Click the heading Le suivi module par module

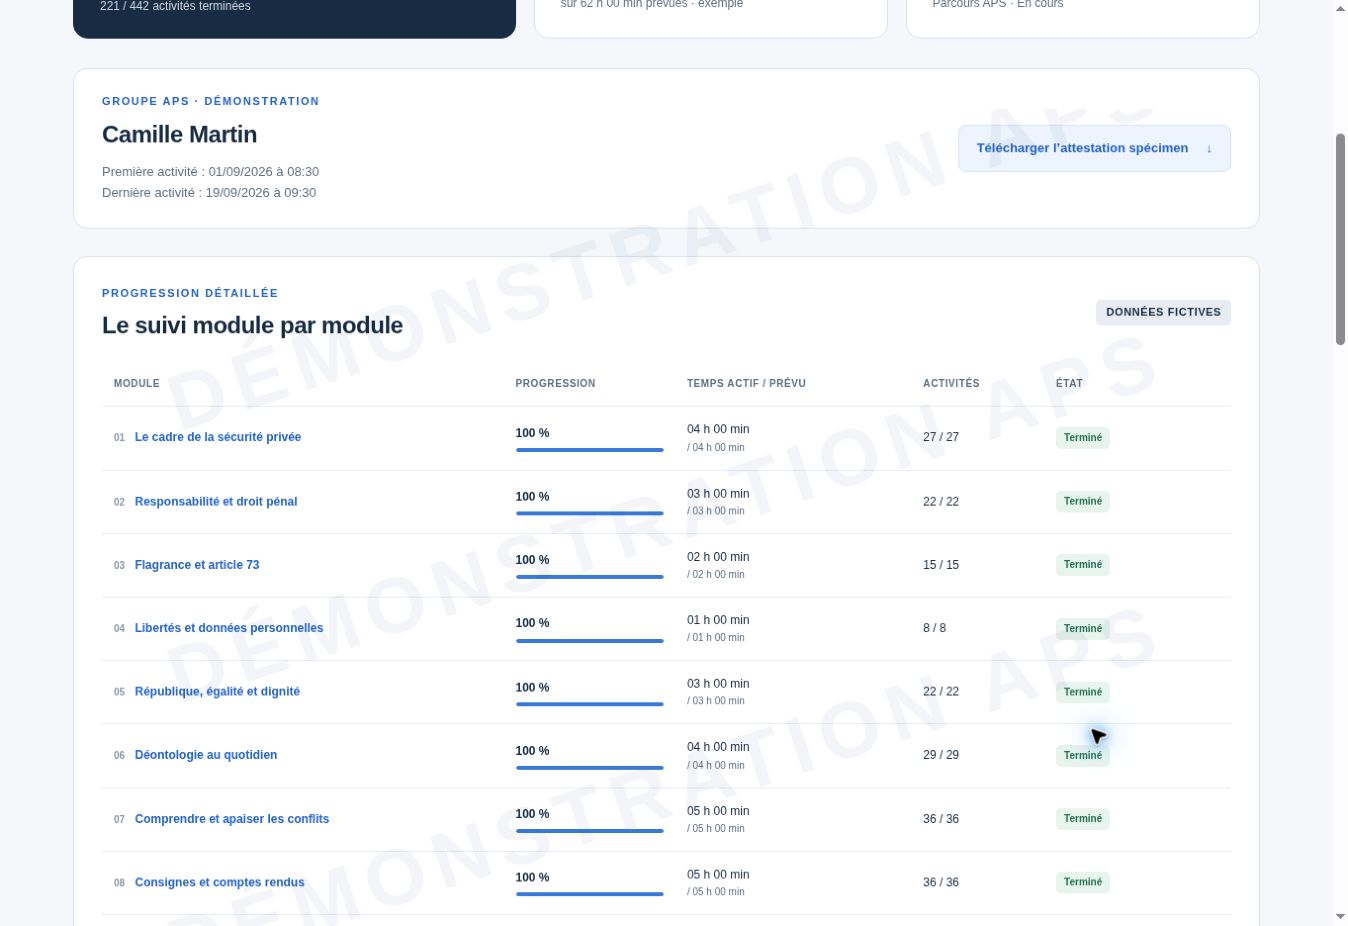[x=252, y=326]
